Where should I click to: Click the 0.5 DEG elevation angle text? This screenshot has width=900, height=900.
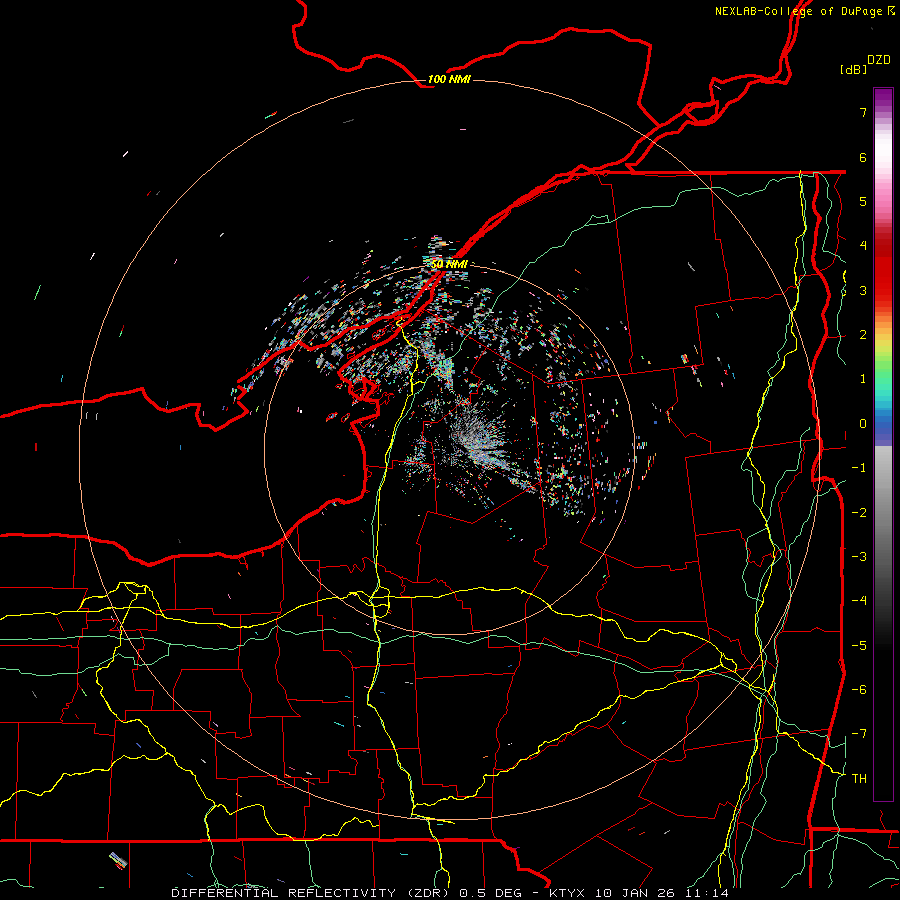[490, 893]
